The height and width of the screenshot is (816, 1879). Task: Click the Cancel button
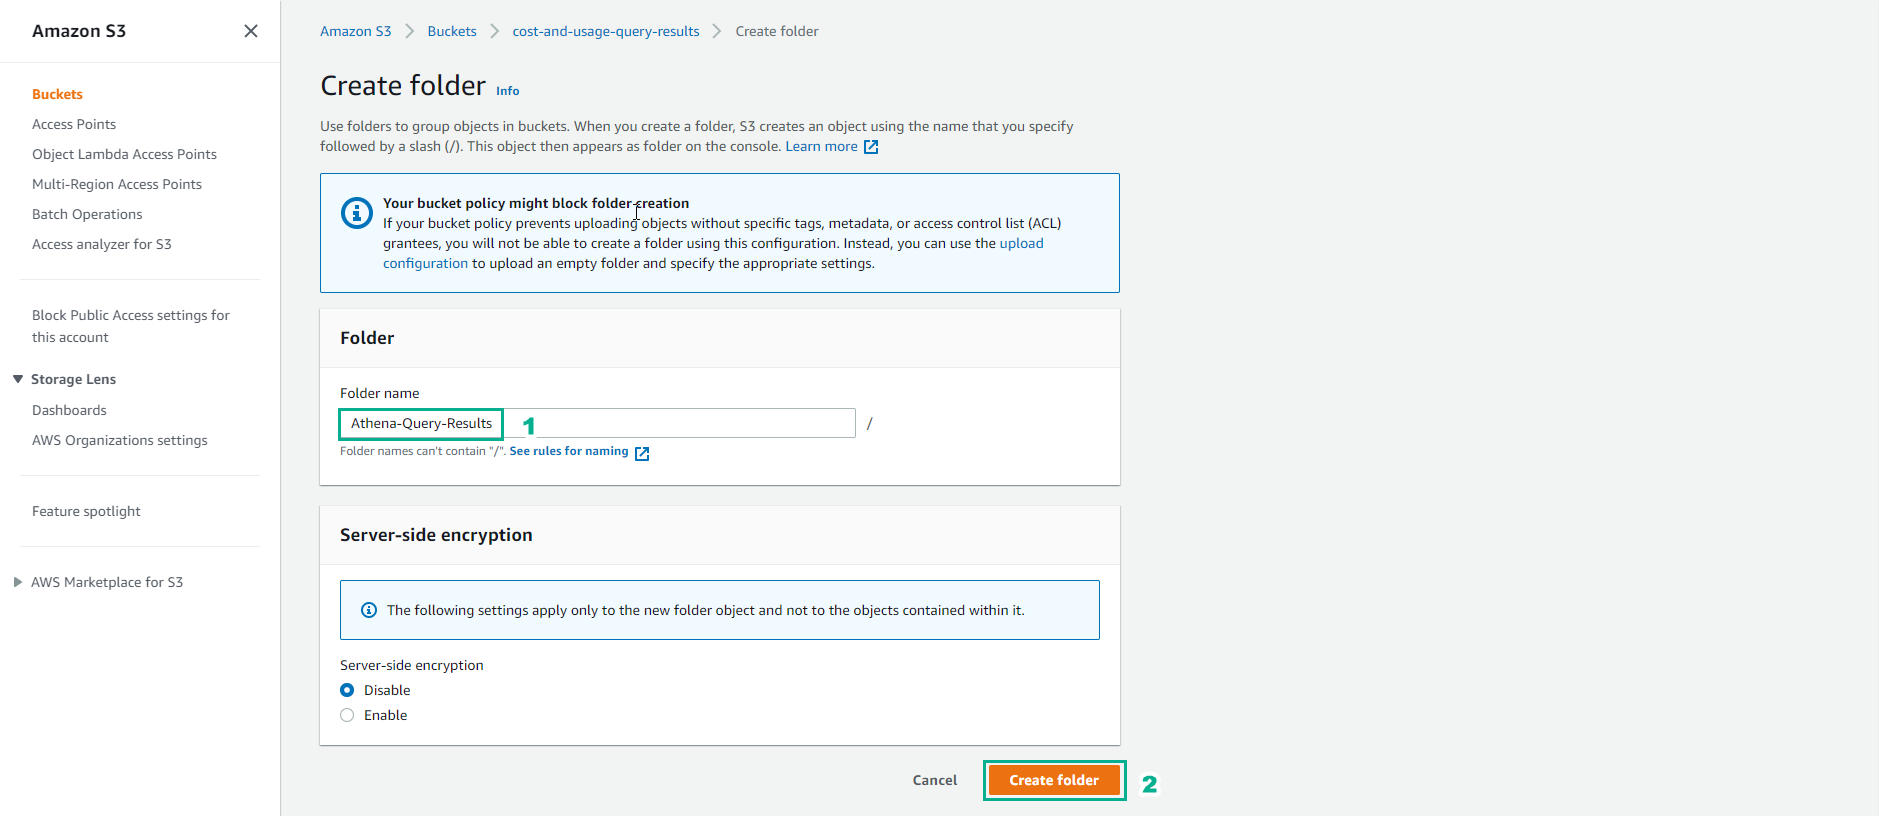935,780
